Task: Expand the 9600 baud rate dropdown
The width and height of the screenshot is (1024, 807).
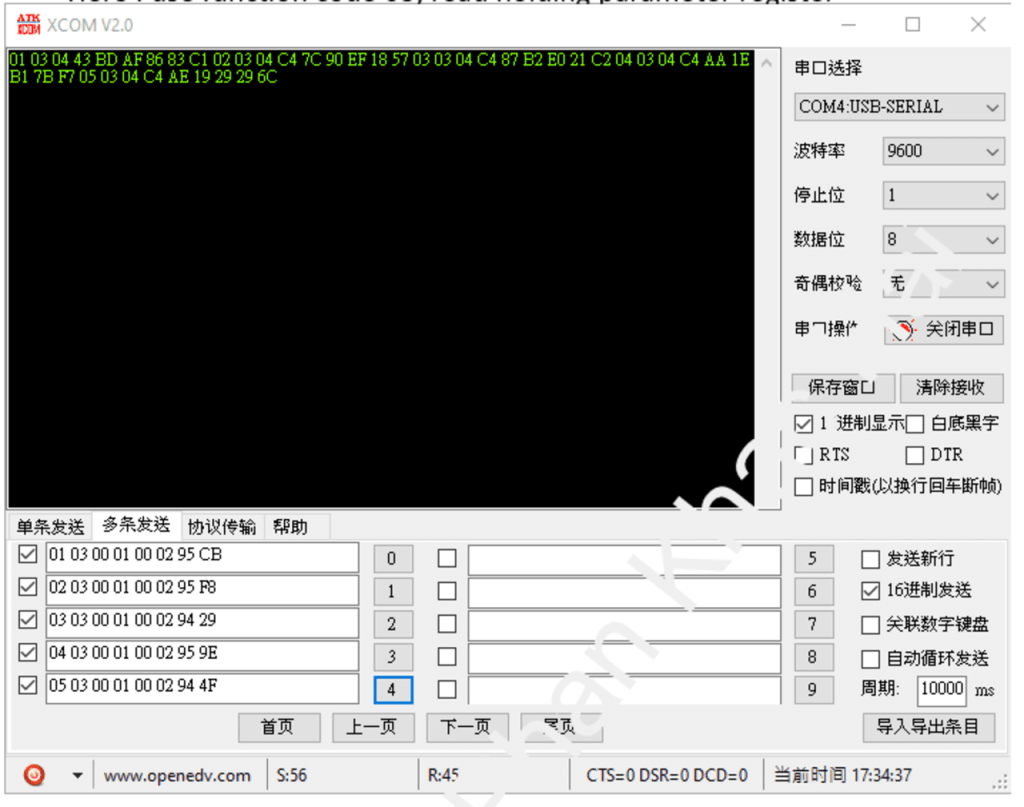Action: 943,152
